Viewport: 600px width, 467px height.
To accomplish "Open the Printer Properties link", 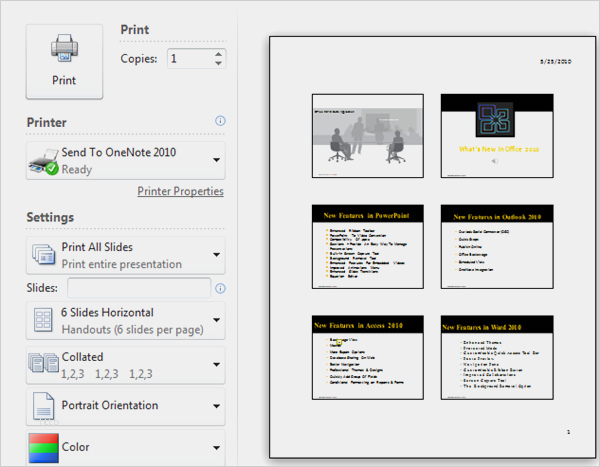I will click(x=180, y=191).
